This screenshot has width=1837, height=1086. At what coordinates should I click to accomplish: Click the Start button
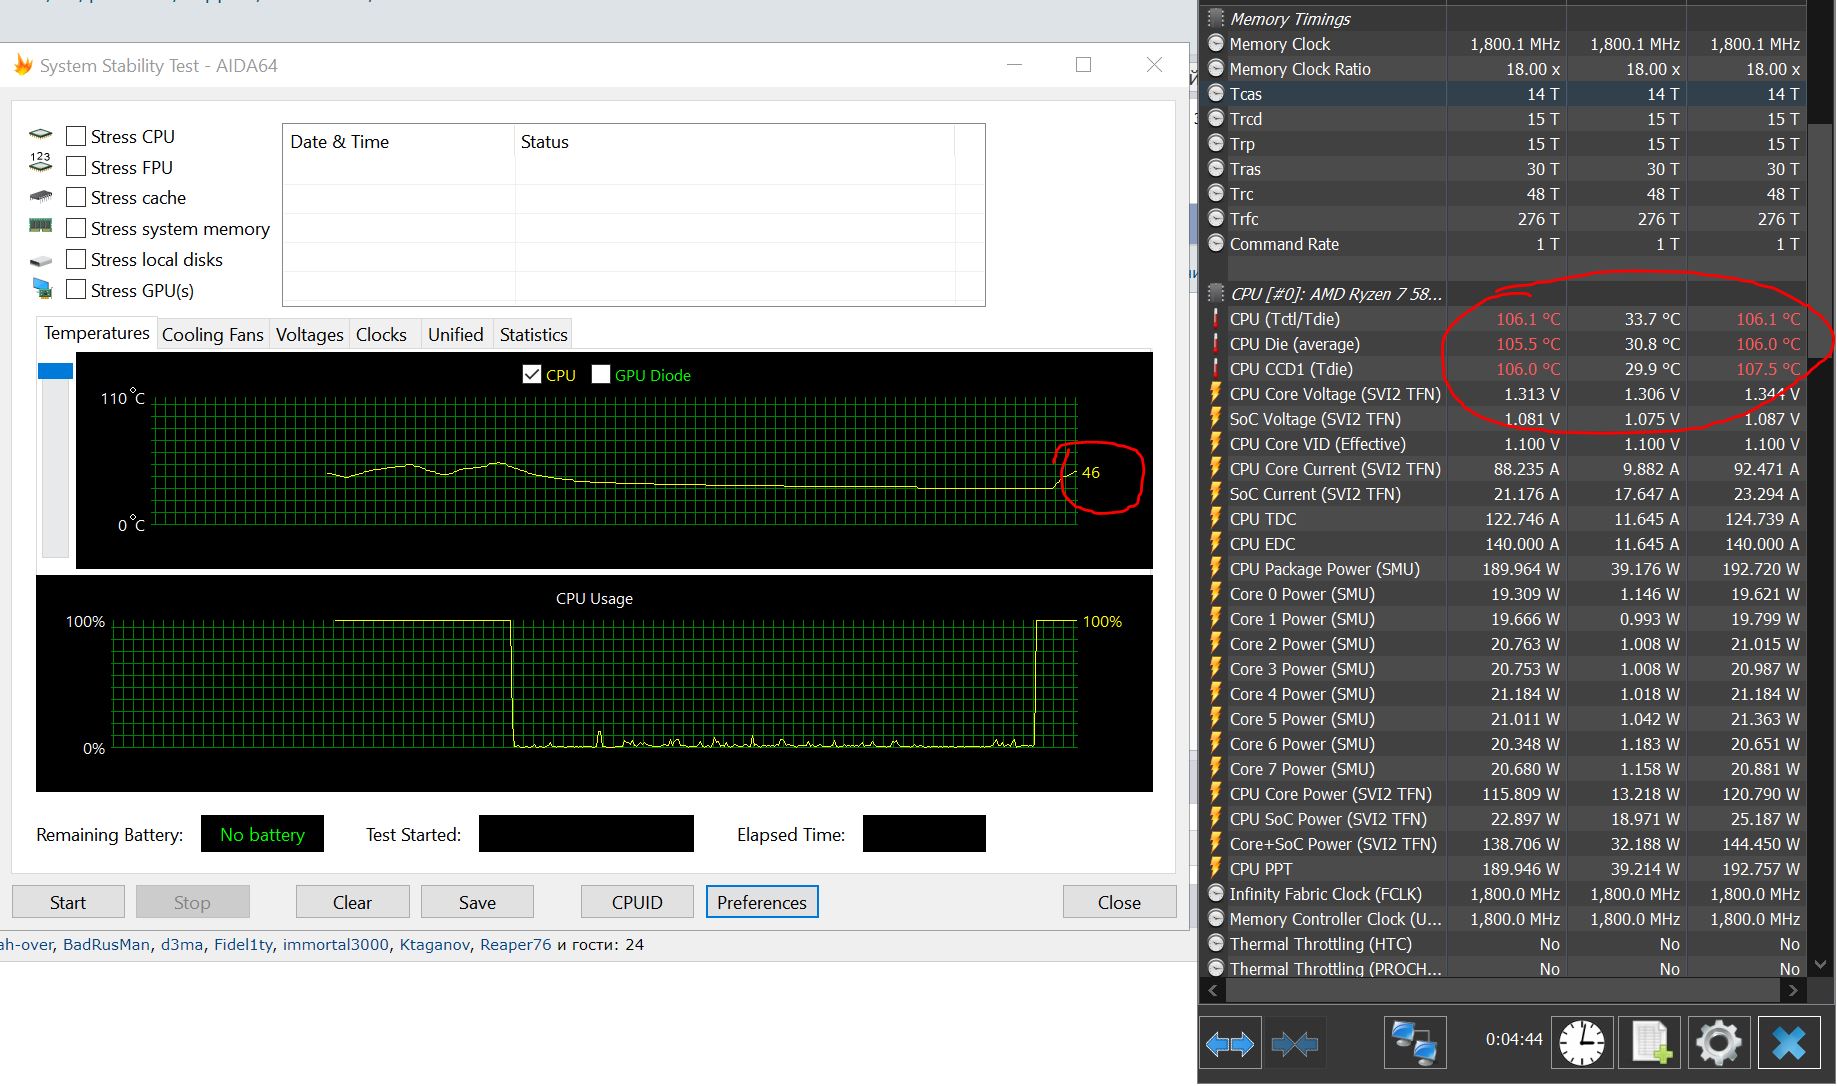[x=68, y=902]
